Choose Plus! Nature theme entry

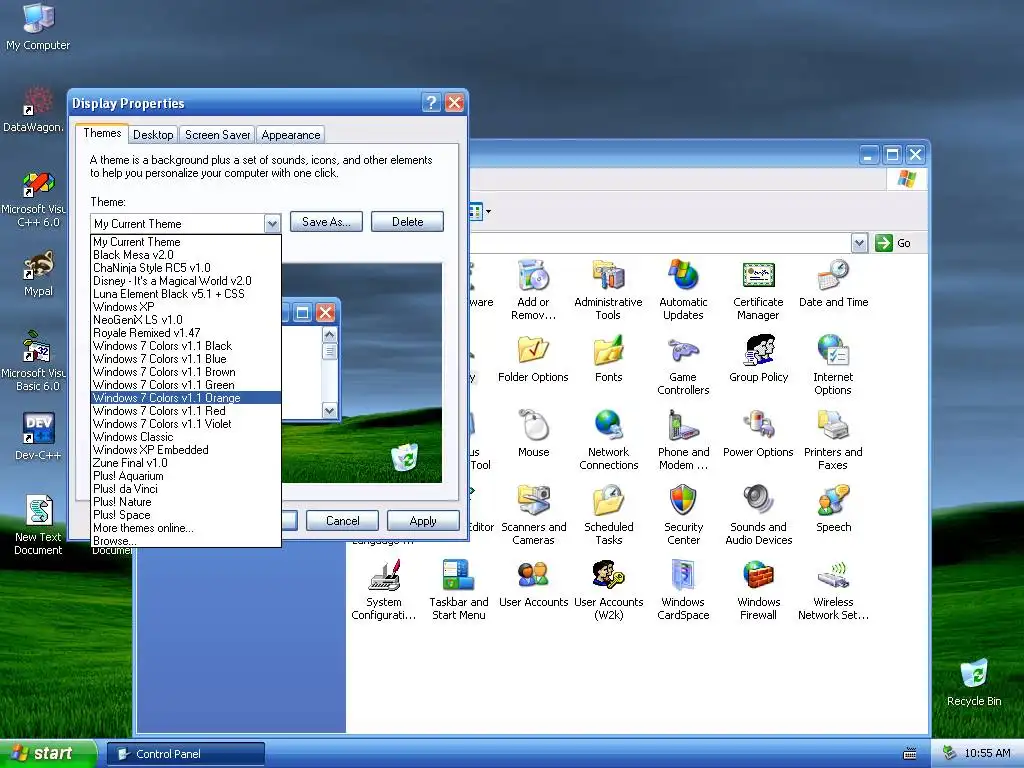tap(186, 502)
